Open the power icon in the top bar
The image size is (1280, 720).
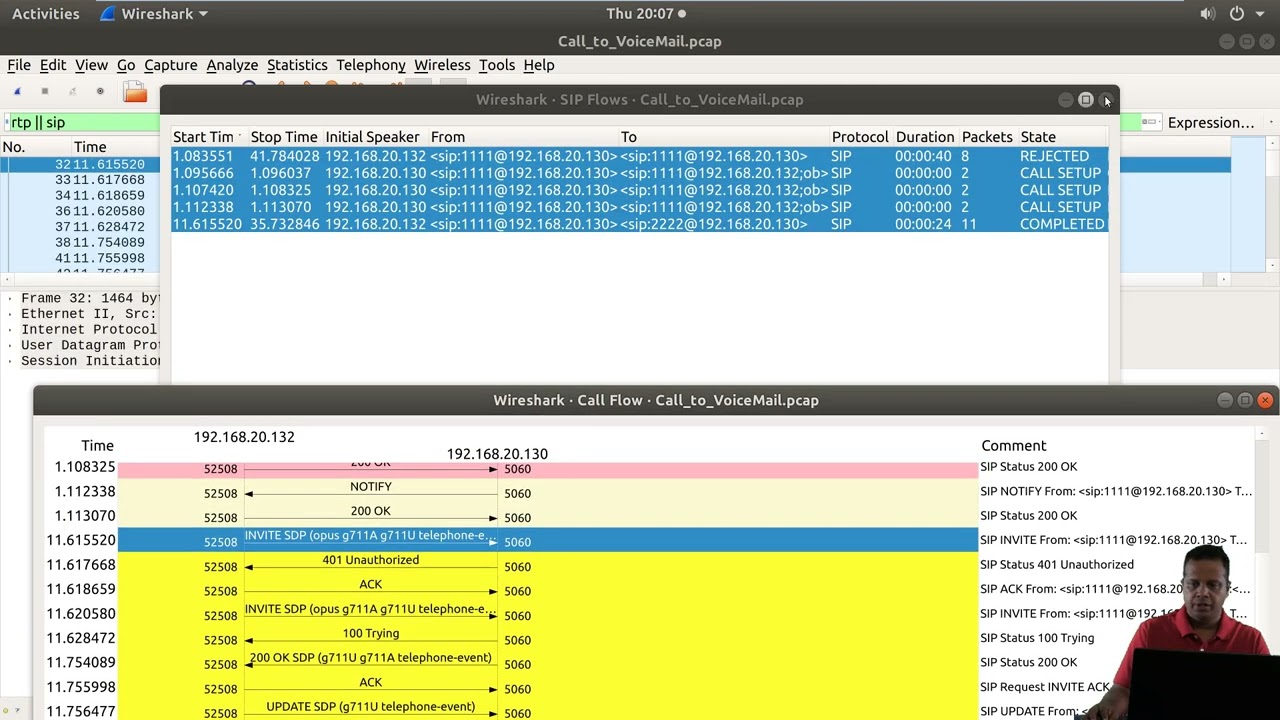click(x=1237, y=14)
